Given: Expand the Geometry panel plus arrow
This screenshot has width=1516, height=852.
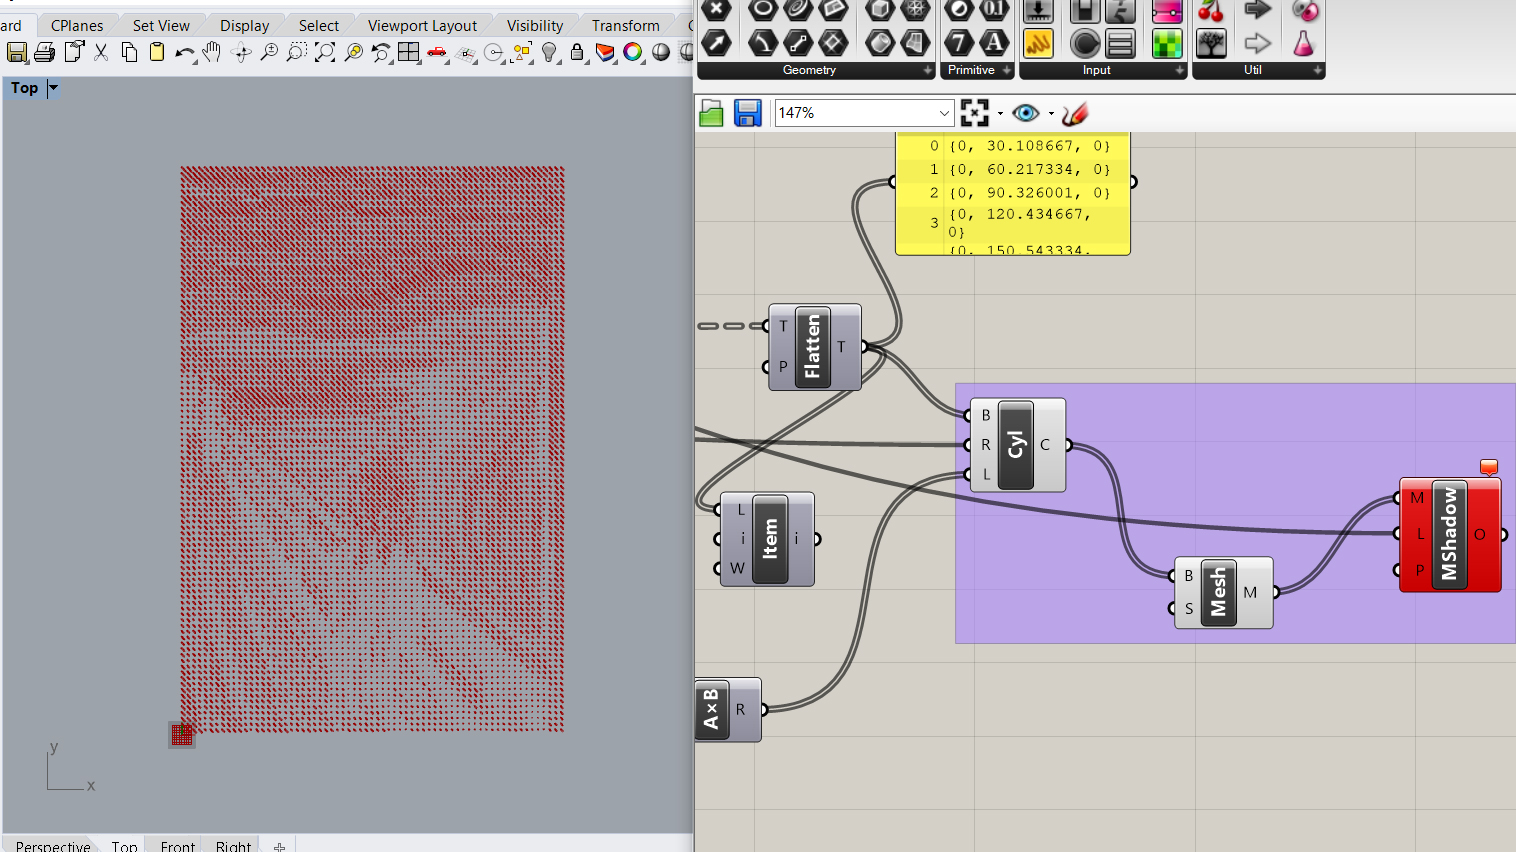Looking at the screenshot, I should click(x=928, y=70).
